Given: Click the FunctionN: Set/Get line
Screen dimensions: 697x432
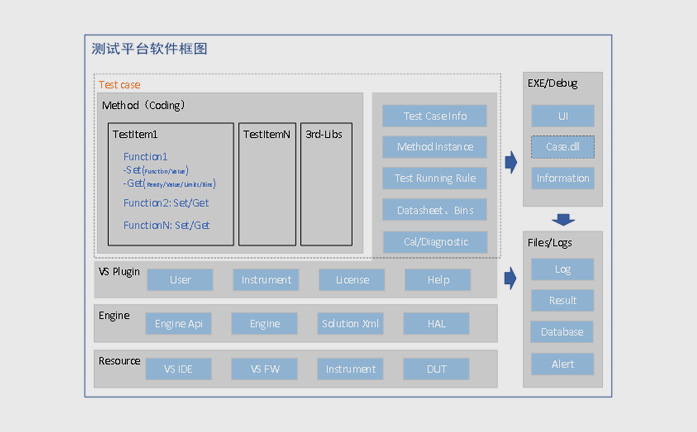Looking at the screenshot, I should pos(166,225).
